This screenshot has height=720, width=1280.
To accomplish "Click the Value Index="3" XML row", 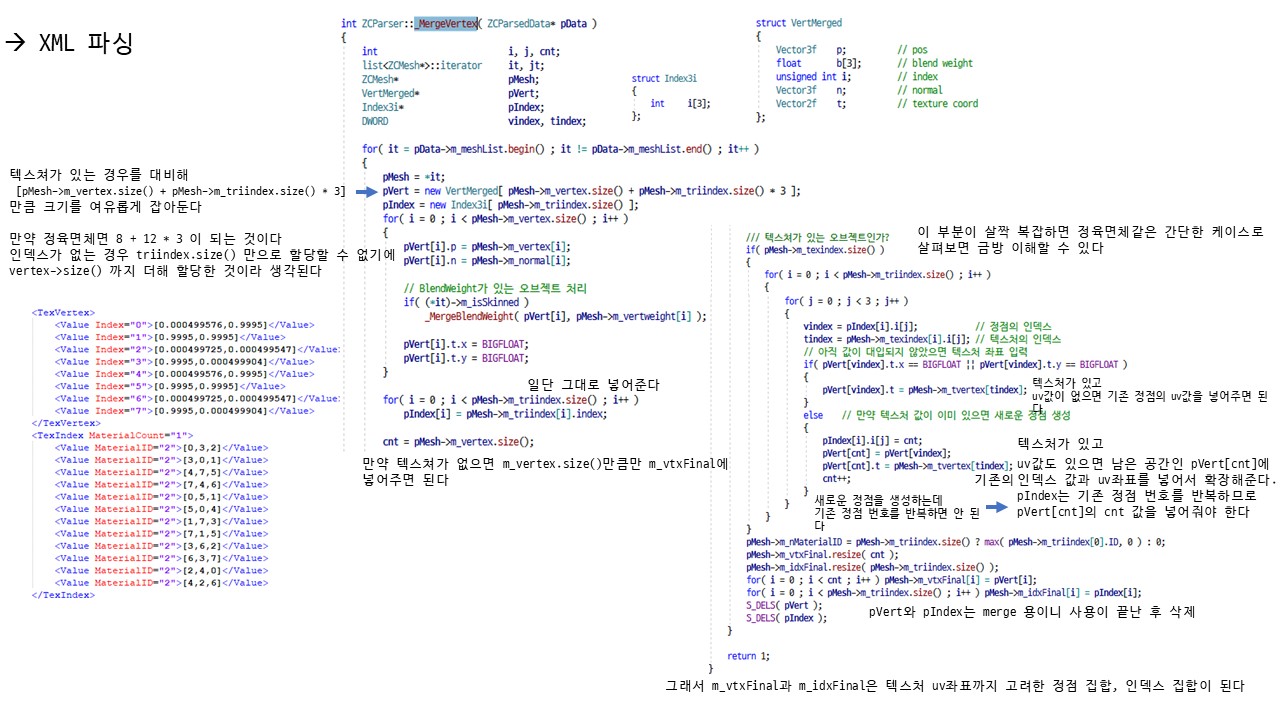I will (x=185, y=361).
